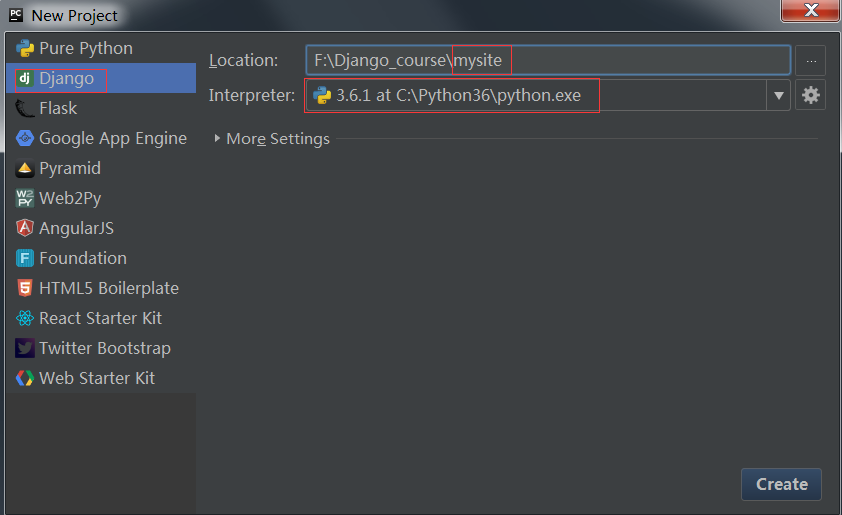Click the Create button
Image resolution: width=842 pixels, height=515 pixels.
[x=781, y=484]
